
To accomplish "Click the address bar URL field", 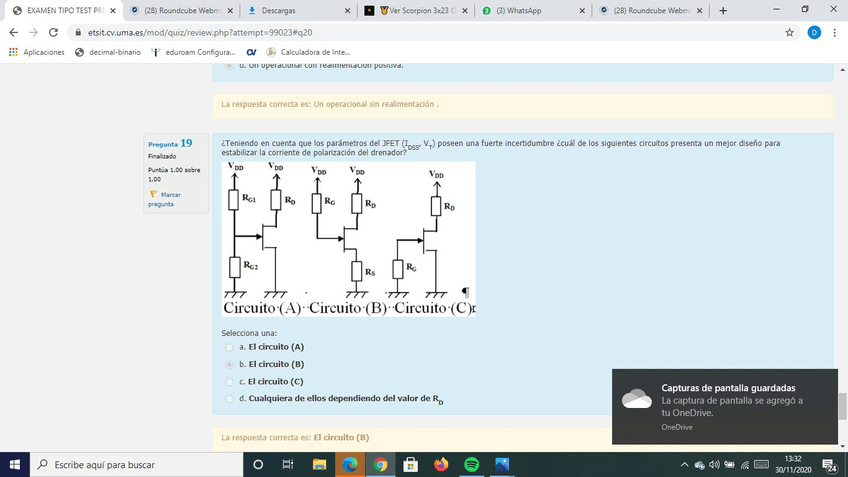I will click(400, 32).
